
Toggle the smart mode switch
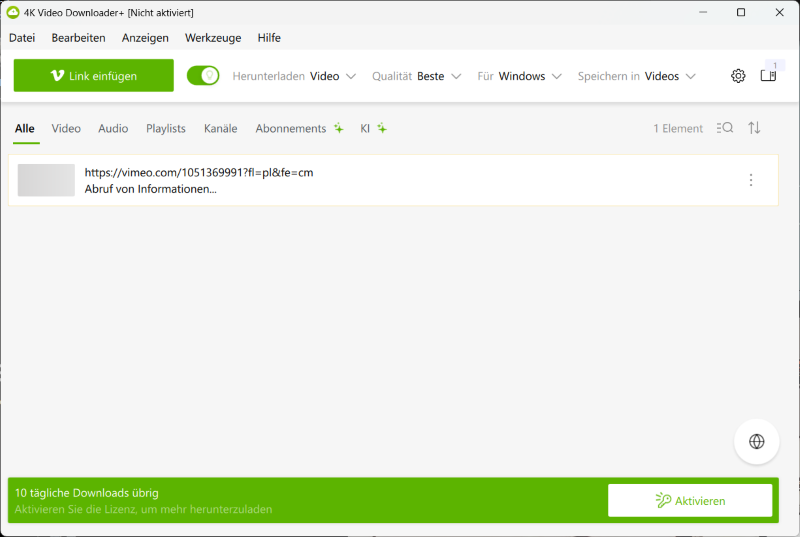pos(203,75)
